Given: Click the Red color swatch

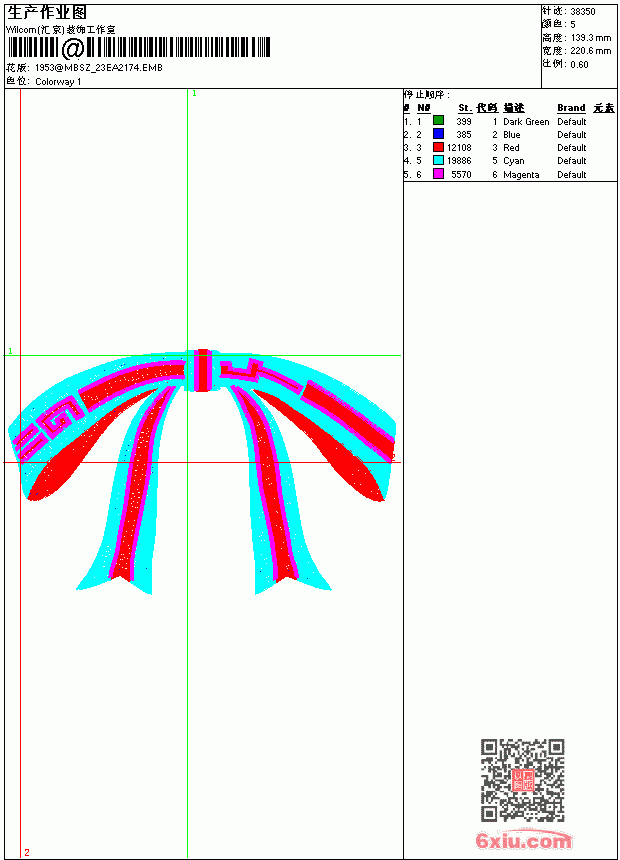Looking at the screenshot, I should [438, 147].
